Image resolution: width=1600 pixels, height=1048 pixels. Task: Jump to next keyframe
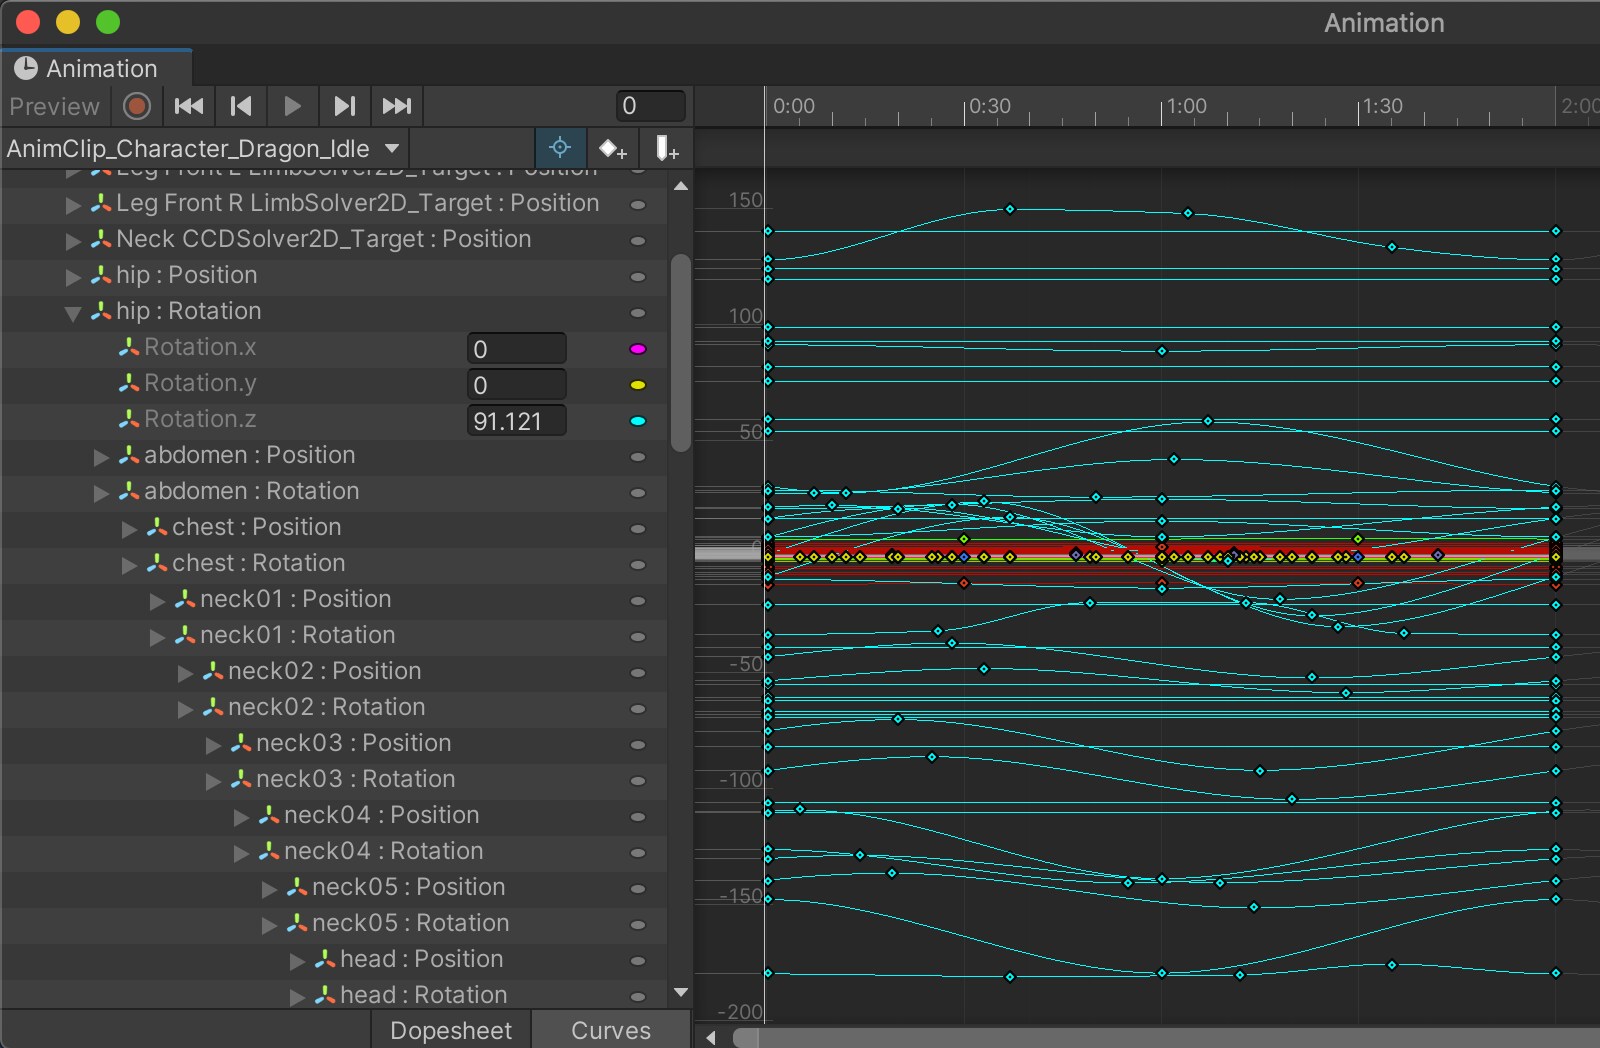click(x=345, y=106)
